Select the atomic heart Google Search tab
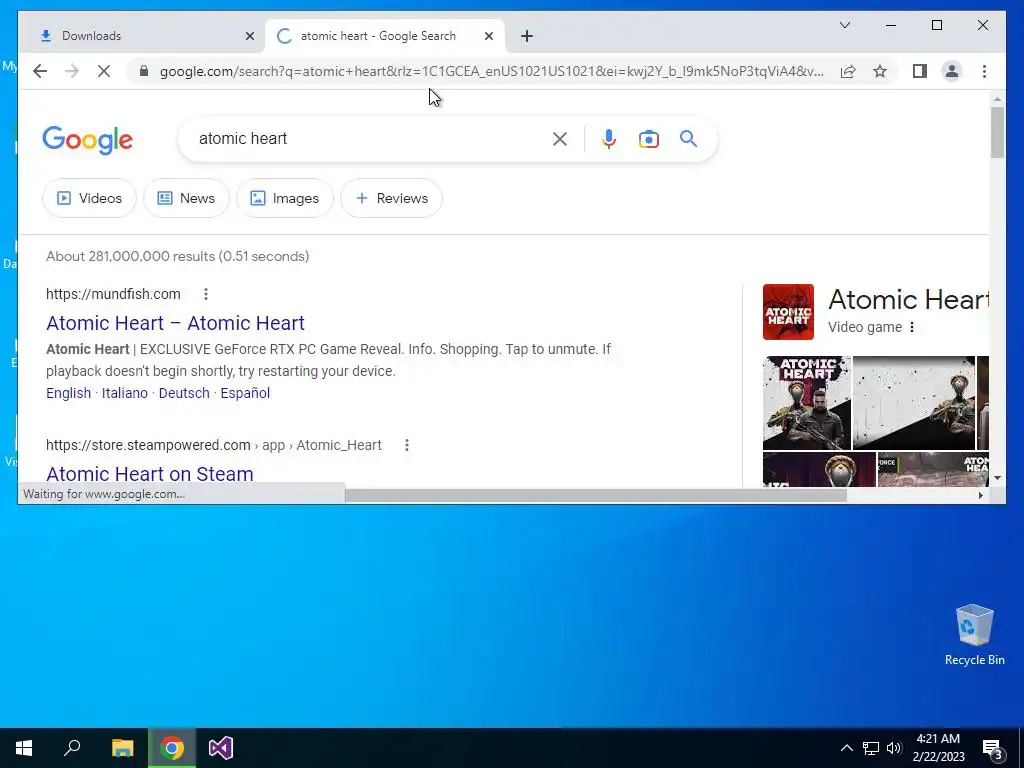Image resolution: width=1024 pixels, height=768 pixels. tap(385, 36)
